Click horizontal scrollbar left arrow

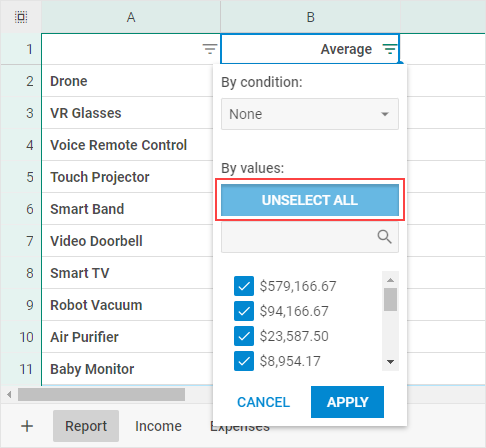pos(9,395)
